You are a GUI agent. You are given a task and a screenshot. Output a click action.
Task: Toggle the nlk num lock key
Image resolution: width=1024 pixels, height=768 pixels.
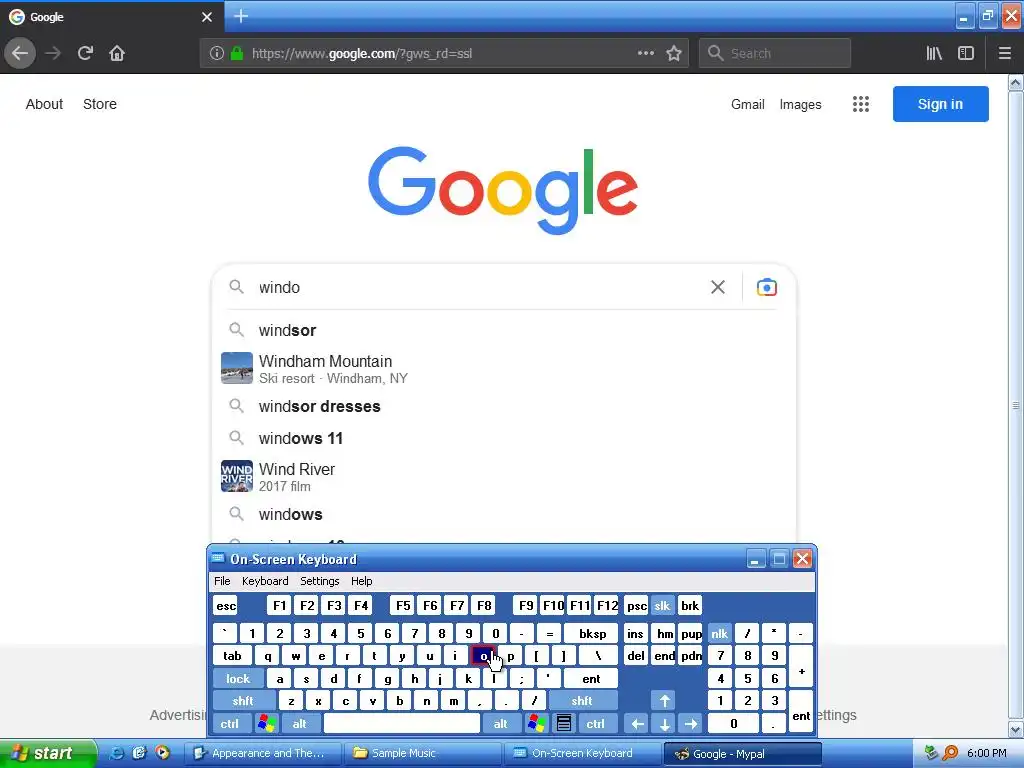click(x=719, y=633)
